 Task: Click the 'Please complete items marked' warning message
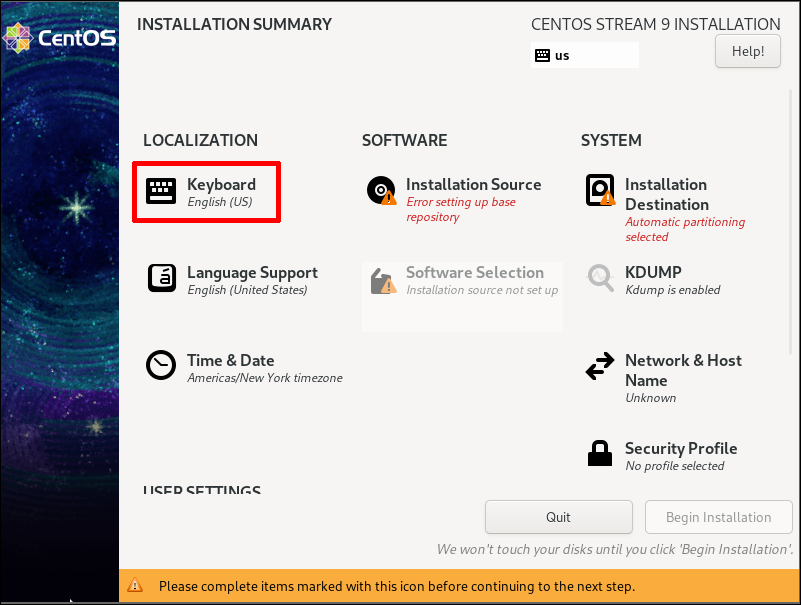(397, 586)
